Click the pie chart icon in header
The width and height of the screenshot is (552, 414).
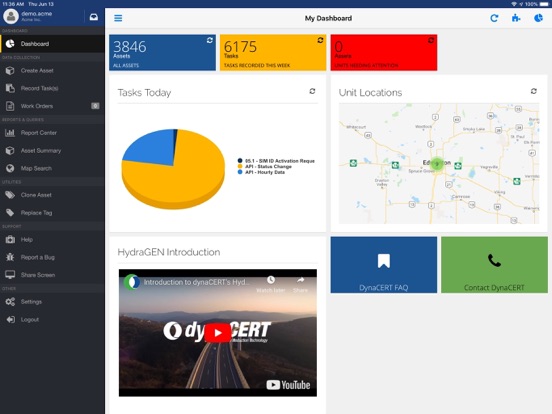(538, 18)
